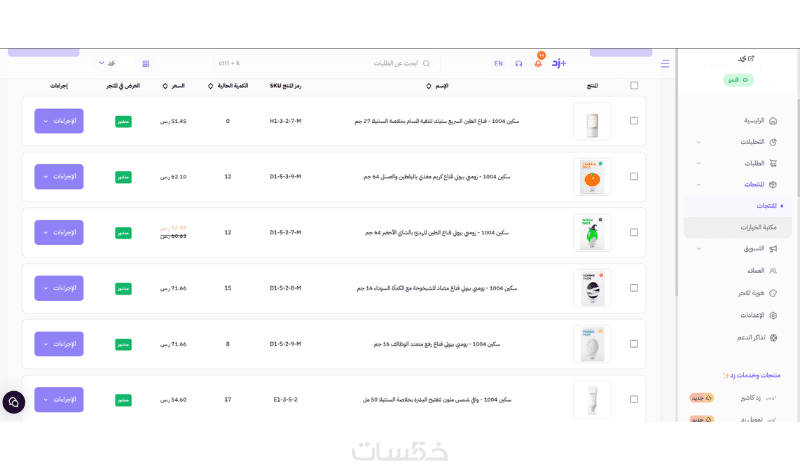Screen dimensions: 800x470
Task: Click price 54.60 ر.س
Action: point(173,400)
